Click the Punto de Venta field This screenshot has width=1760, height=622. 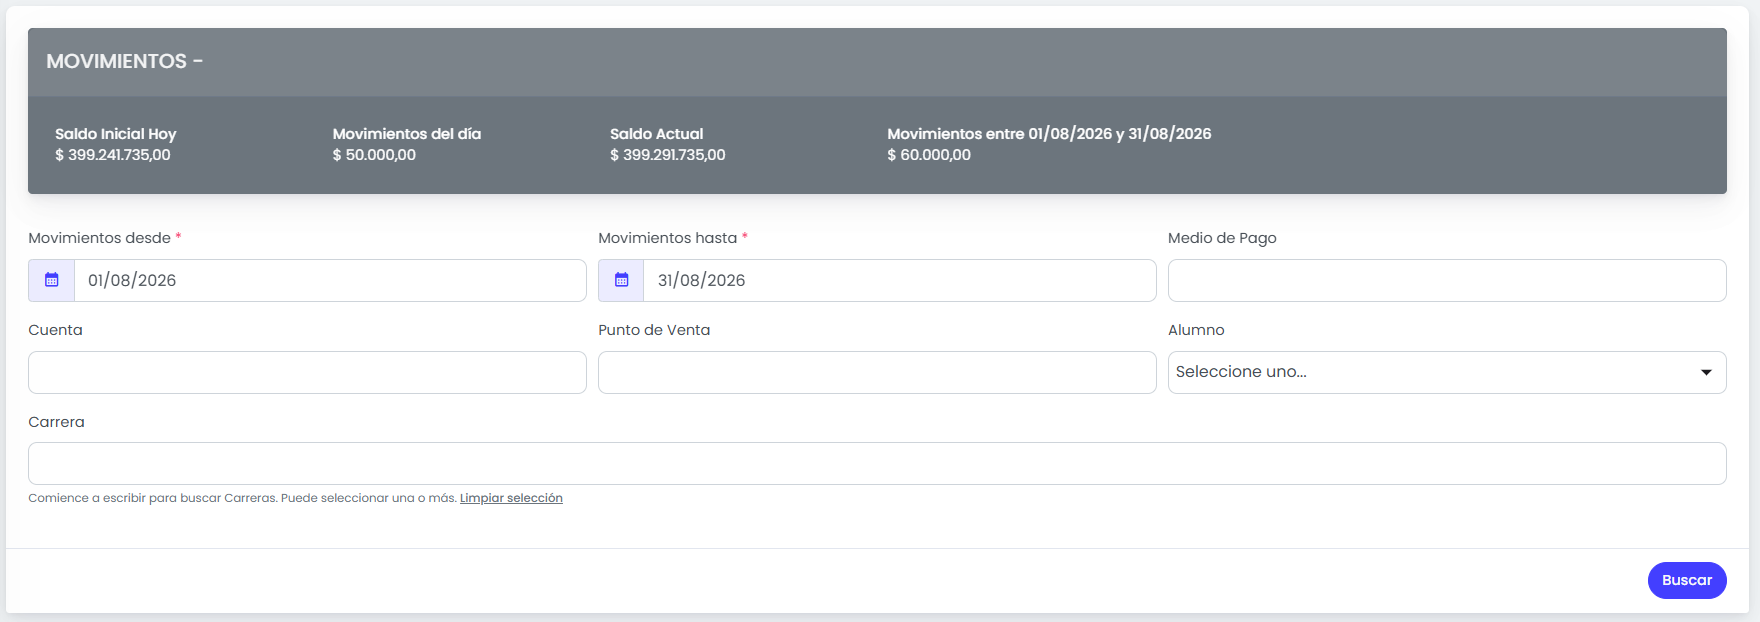pos(877,372)
